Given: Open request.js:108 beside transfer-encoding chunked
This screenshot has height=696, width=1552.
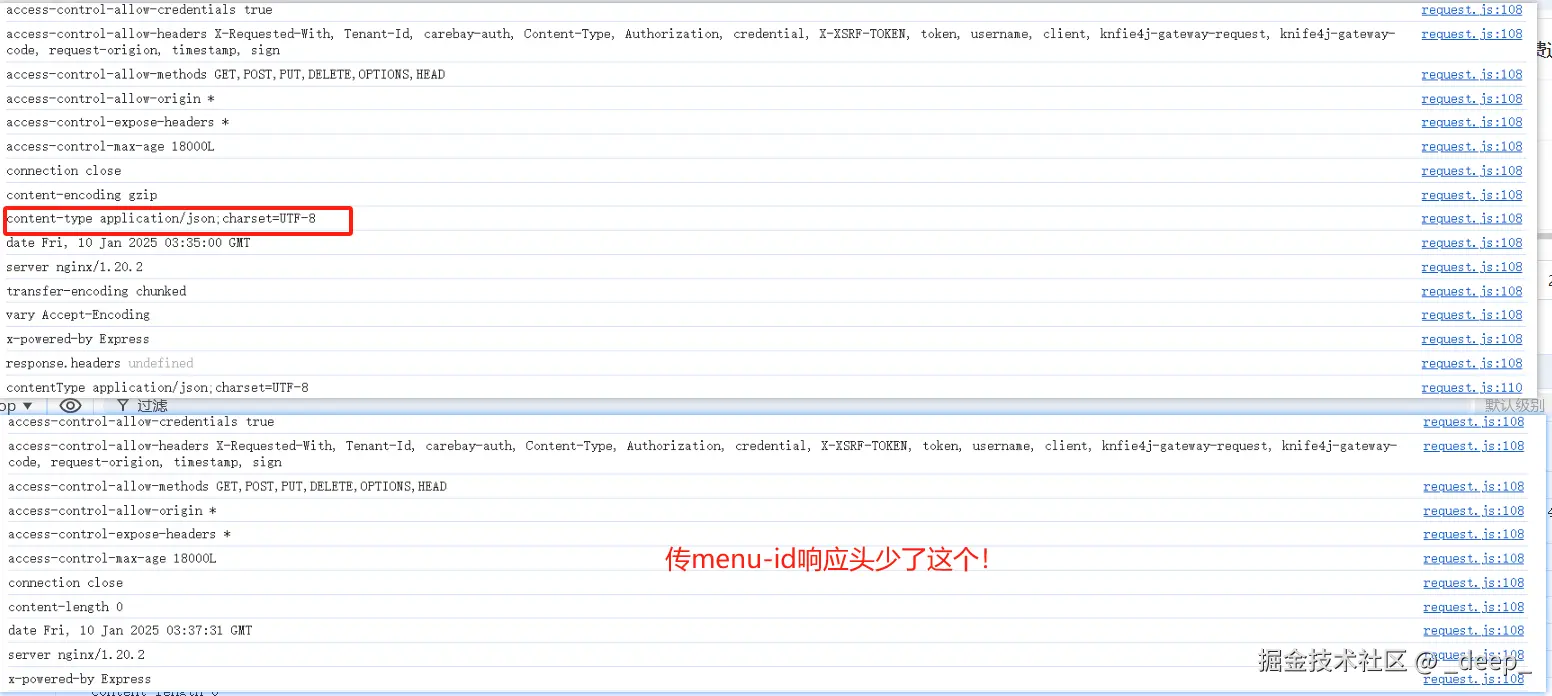Looking at the screenshot, I should (1472, 290).
